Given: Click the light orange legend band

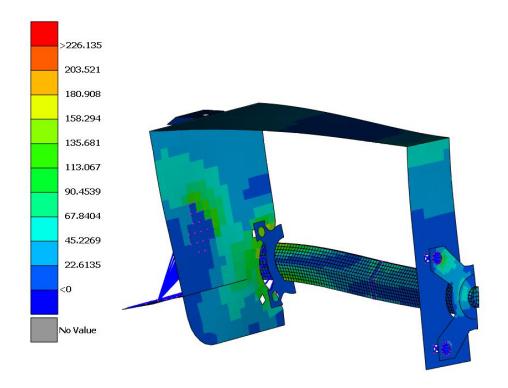Looking at the screenshot, I should (44, 83).
